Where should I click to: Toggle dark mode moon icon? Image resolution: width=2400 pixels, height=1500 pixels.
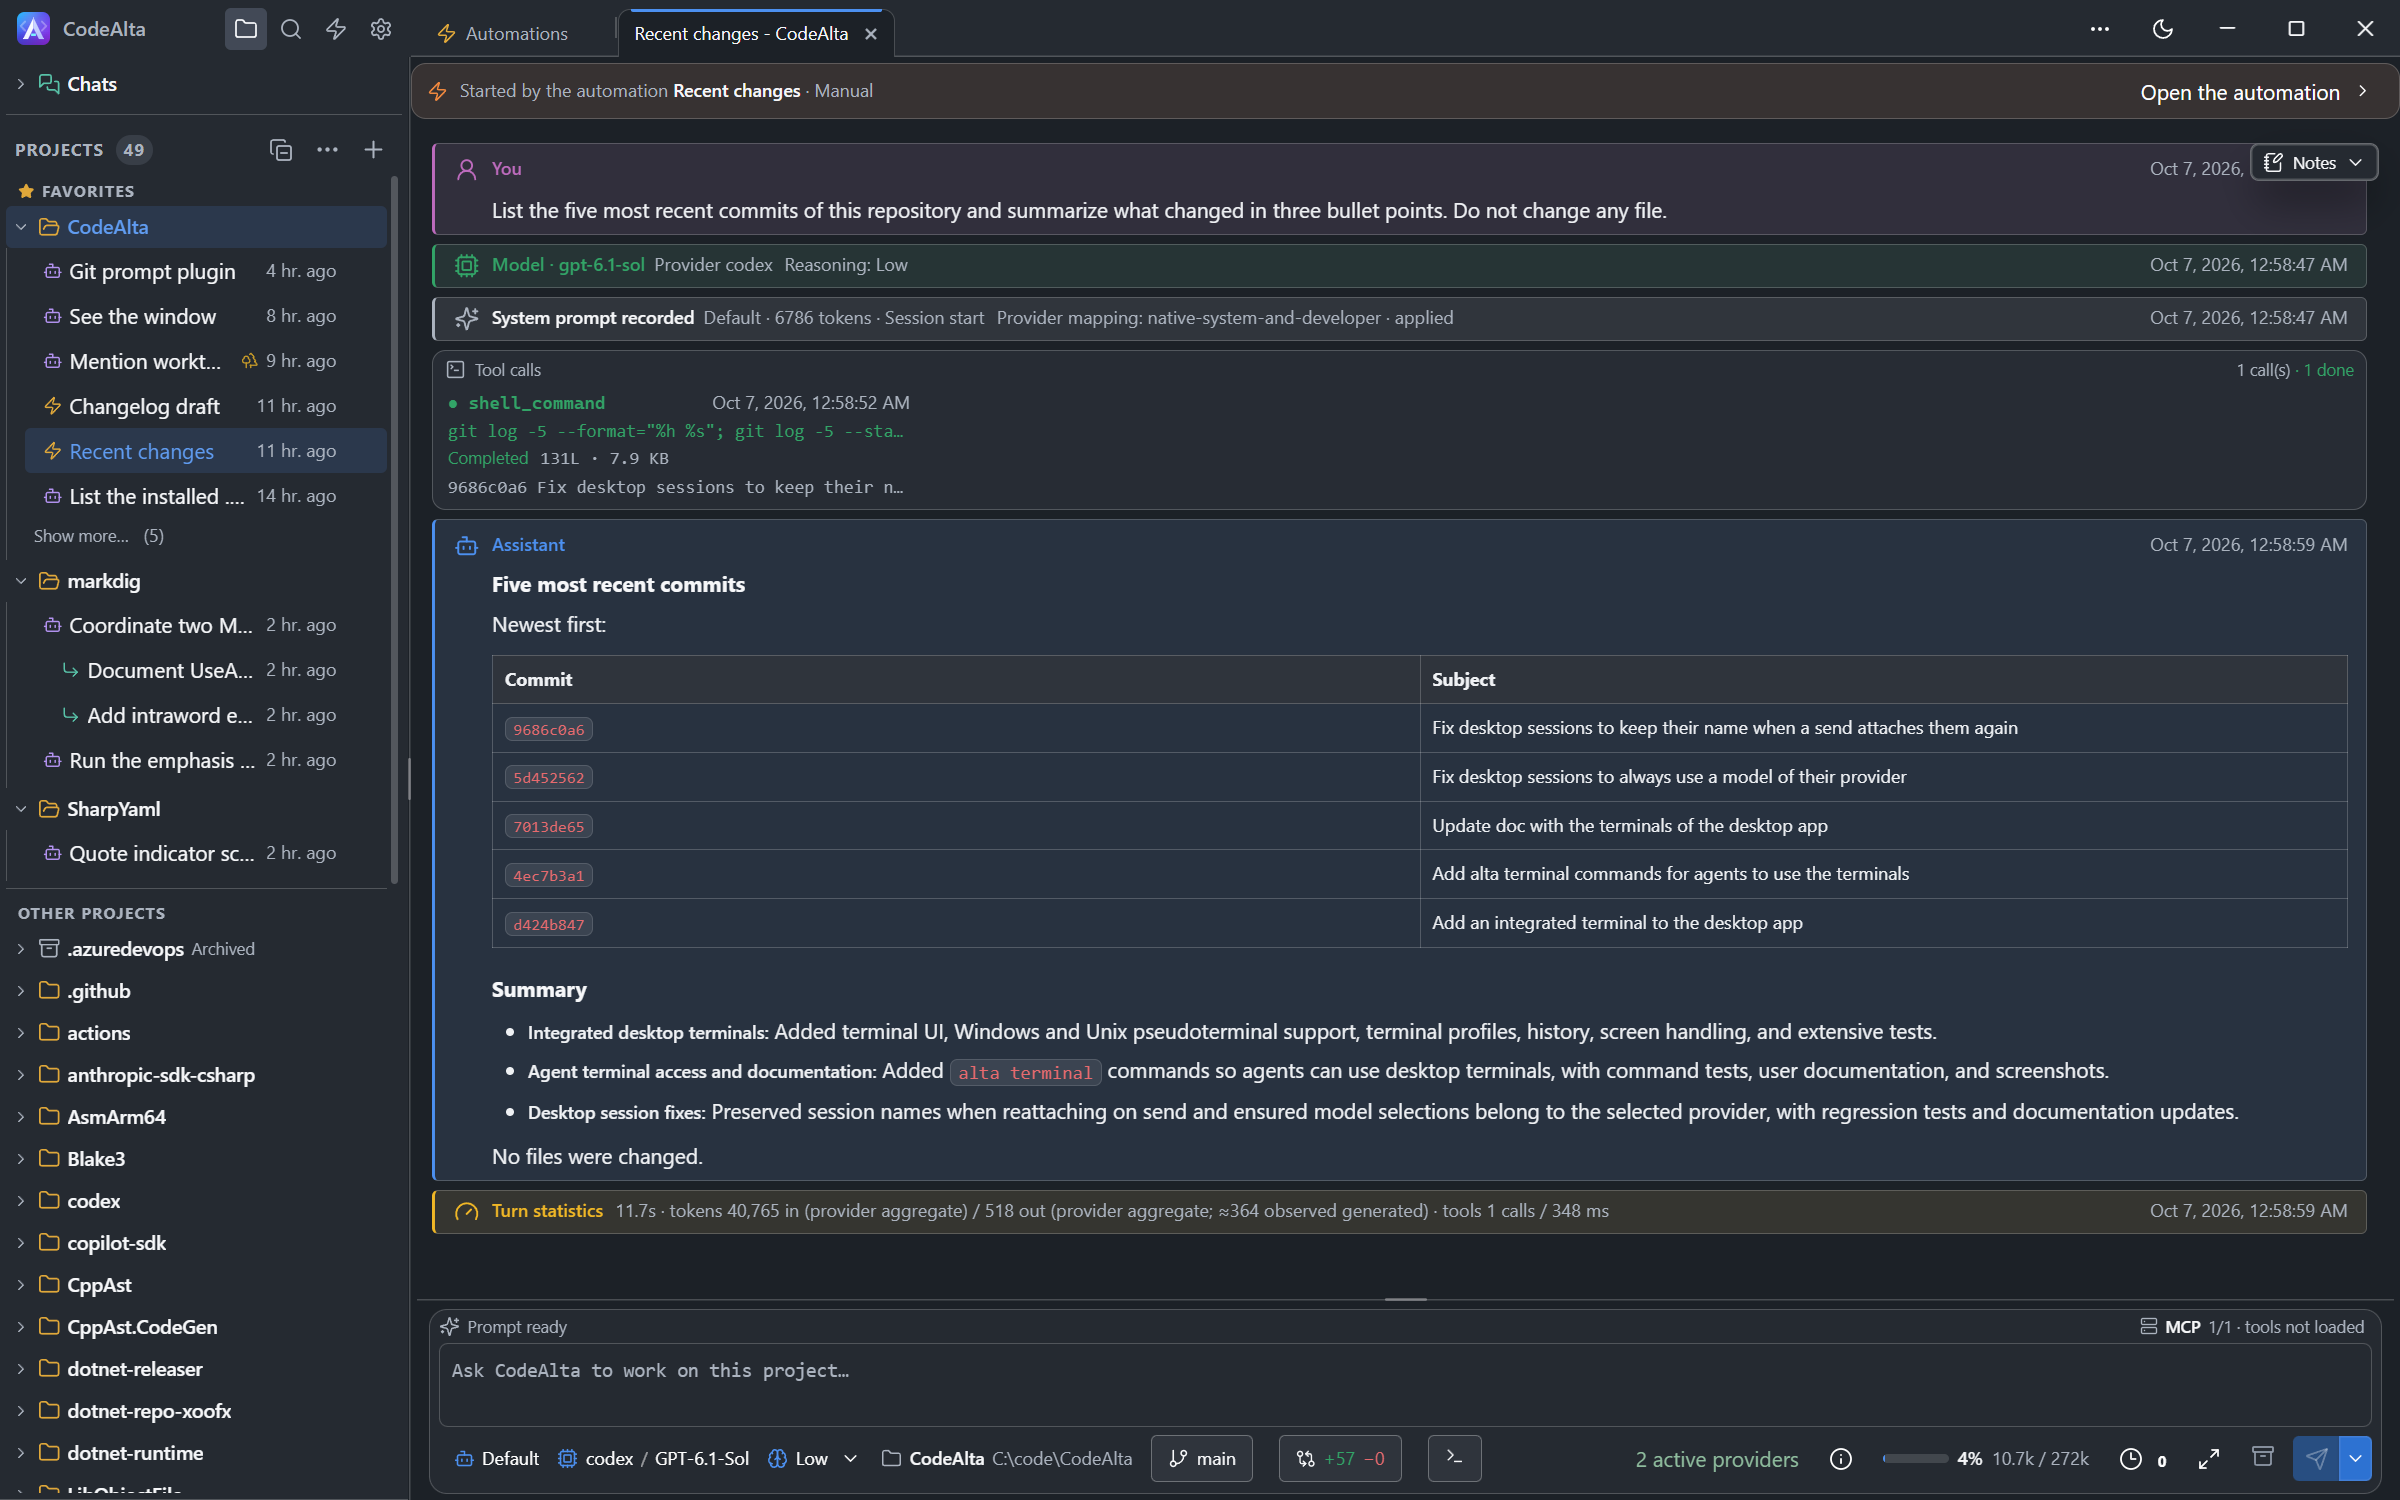tap(2163, 29)
